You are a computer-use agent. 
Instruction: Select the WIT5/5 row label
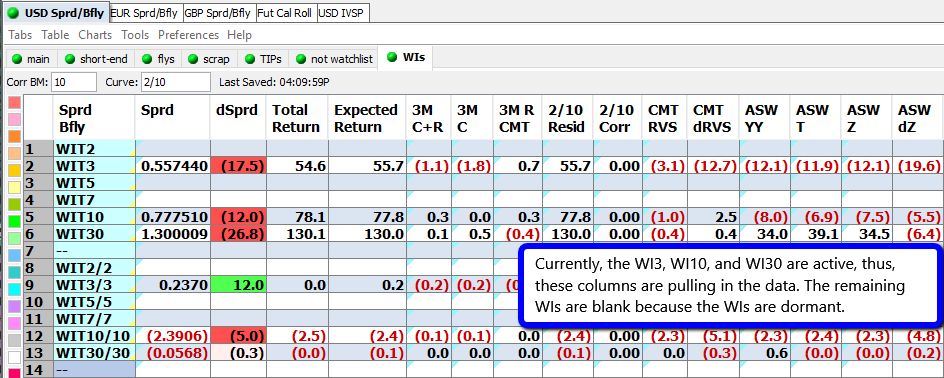(x=95, y=302)
